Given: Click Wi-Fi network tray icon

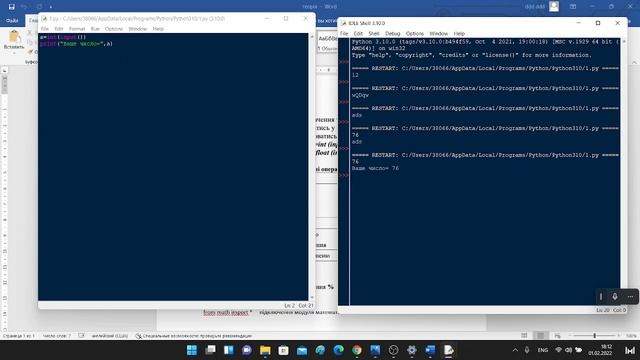Looking at the screenshot, I should 559,350.
